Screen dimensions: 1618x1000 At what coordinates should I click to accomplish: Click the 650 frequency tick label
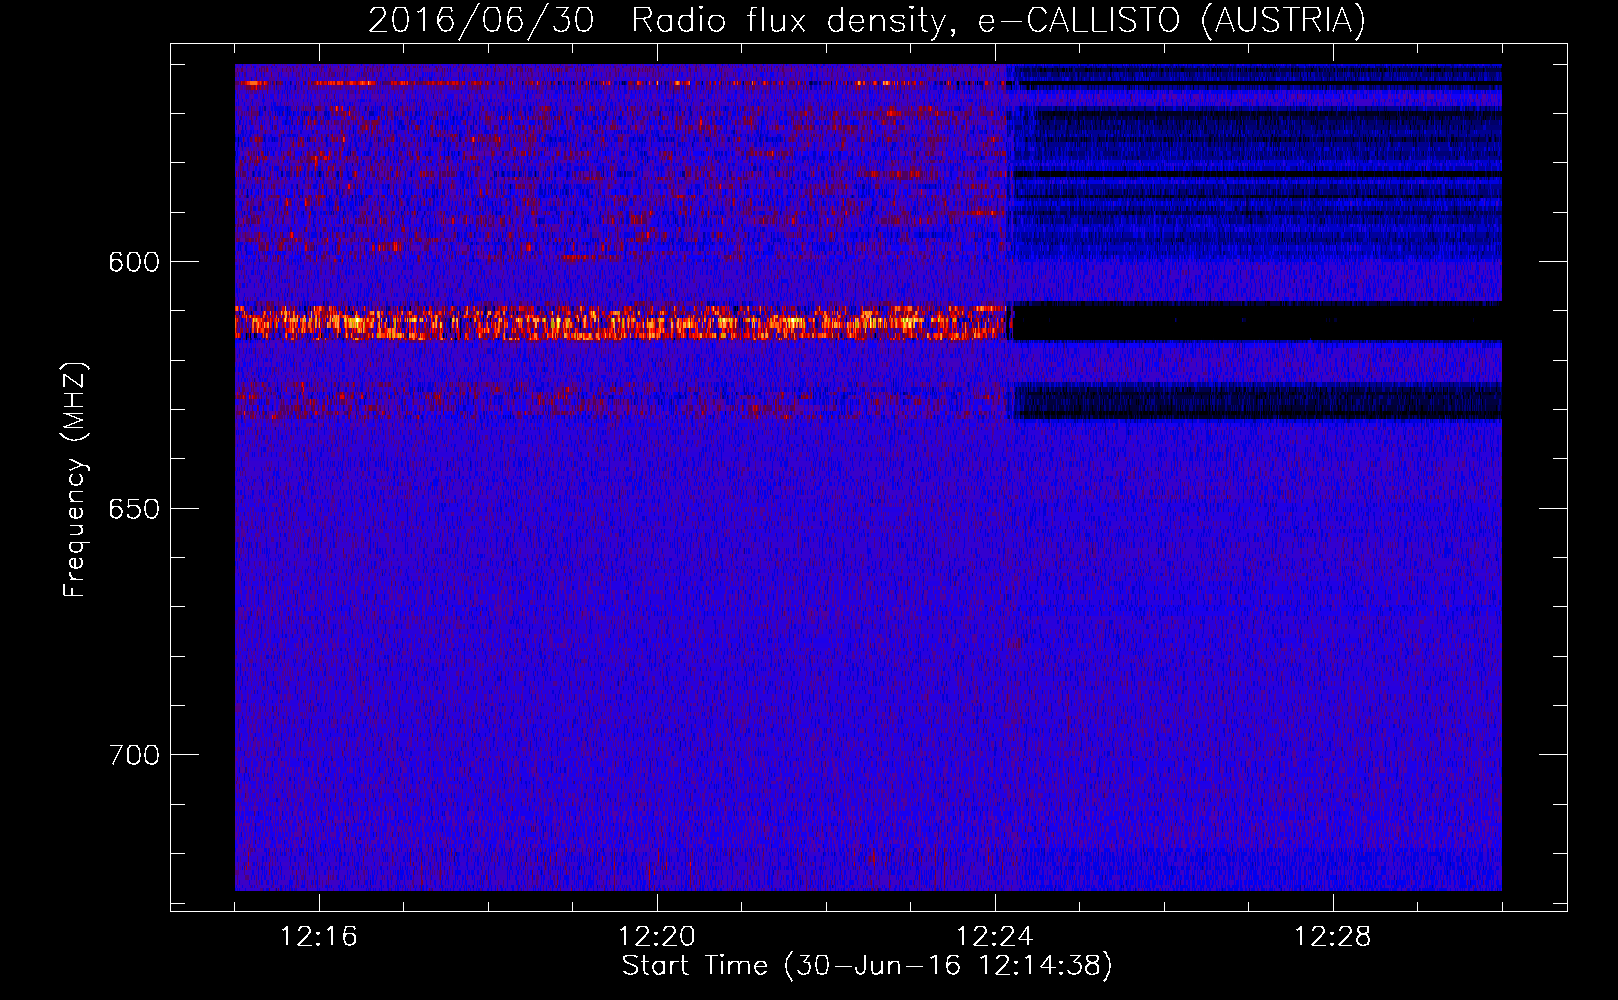point(134,509)
